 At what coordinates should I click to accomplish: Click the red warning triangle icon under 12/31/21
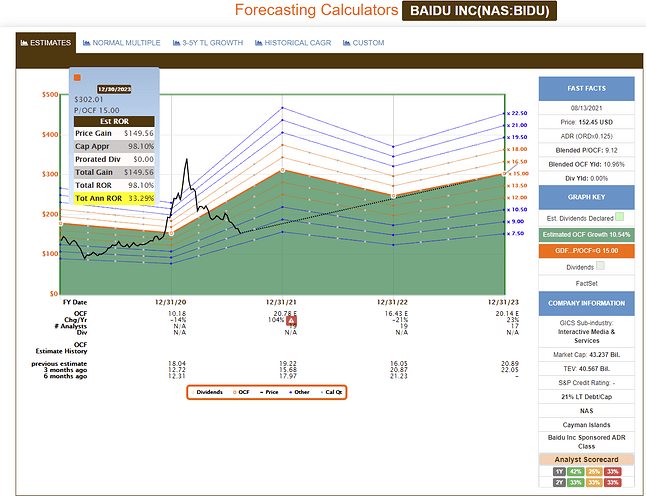click(x=291, y=320)
